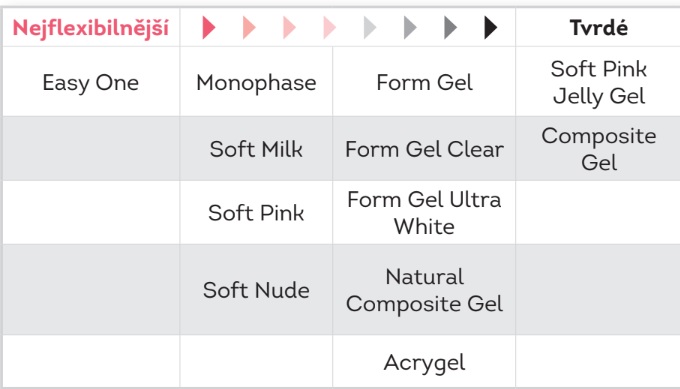Click the lightest gray arrow
The image size is (680, 389).
[x=369, y=28]
